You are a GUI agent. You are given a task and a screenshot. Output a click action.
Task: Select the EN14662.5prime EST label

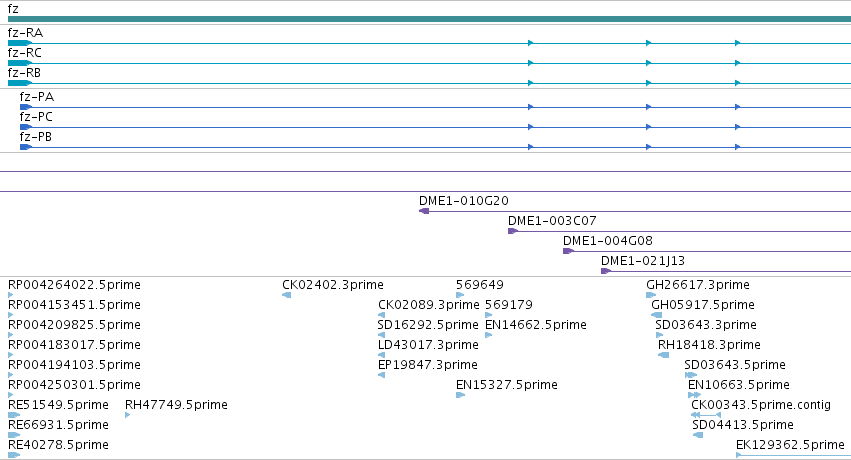[536, 325]
